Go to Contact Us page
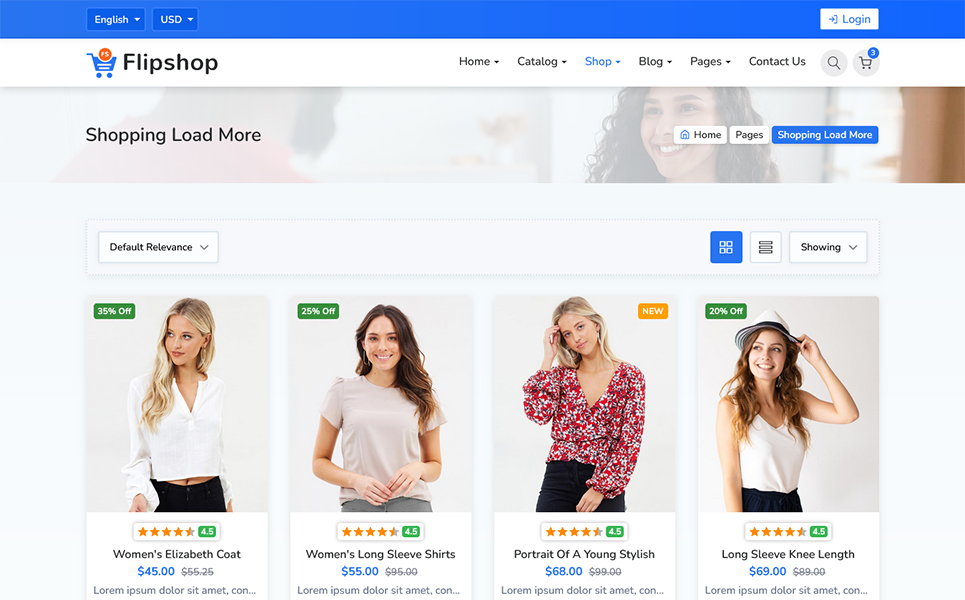 point(777,62)
